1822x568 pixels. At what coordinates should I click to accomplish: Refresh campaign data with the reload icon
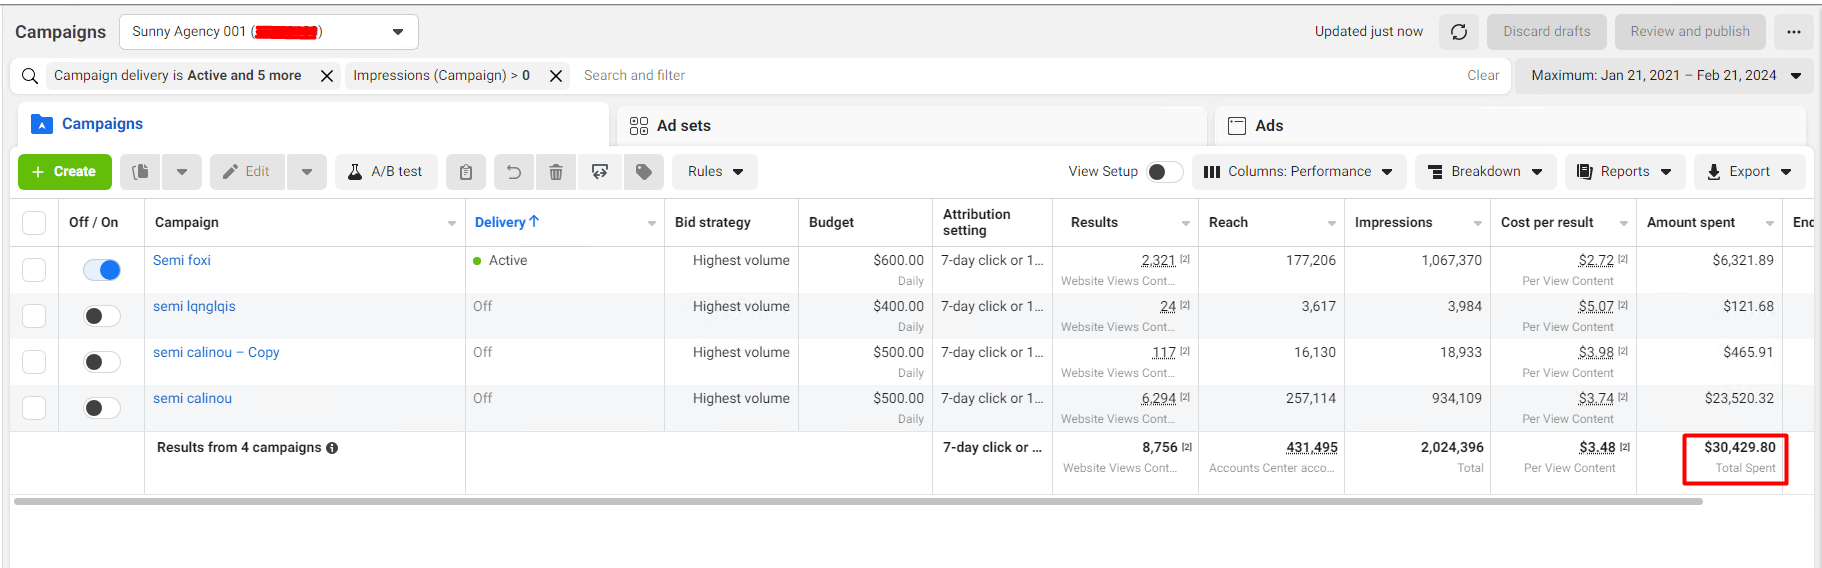[x=1459, y=32]
